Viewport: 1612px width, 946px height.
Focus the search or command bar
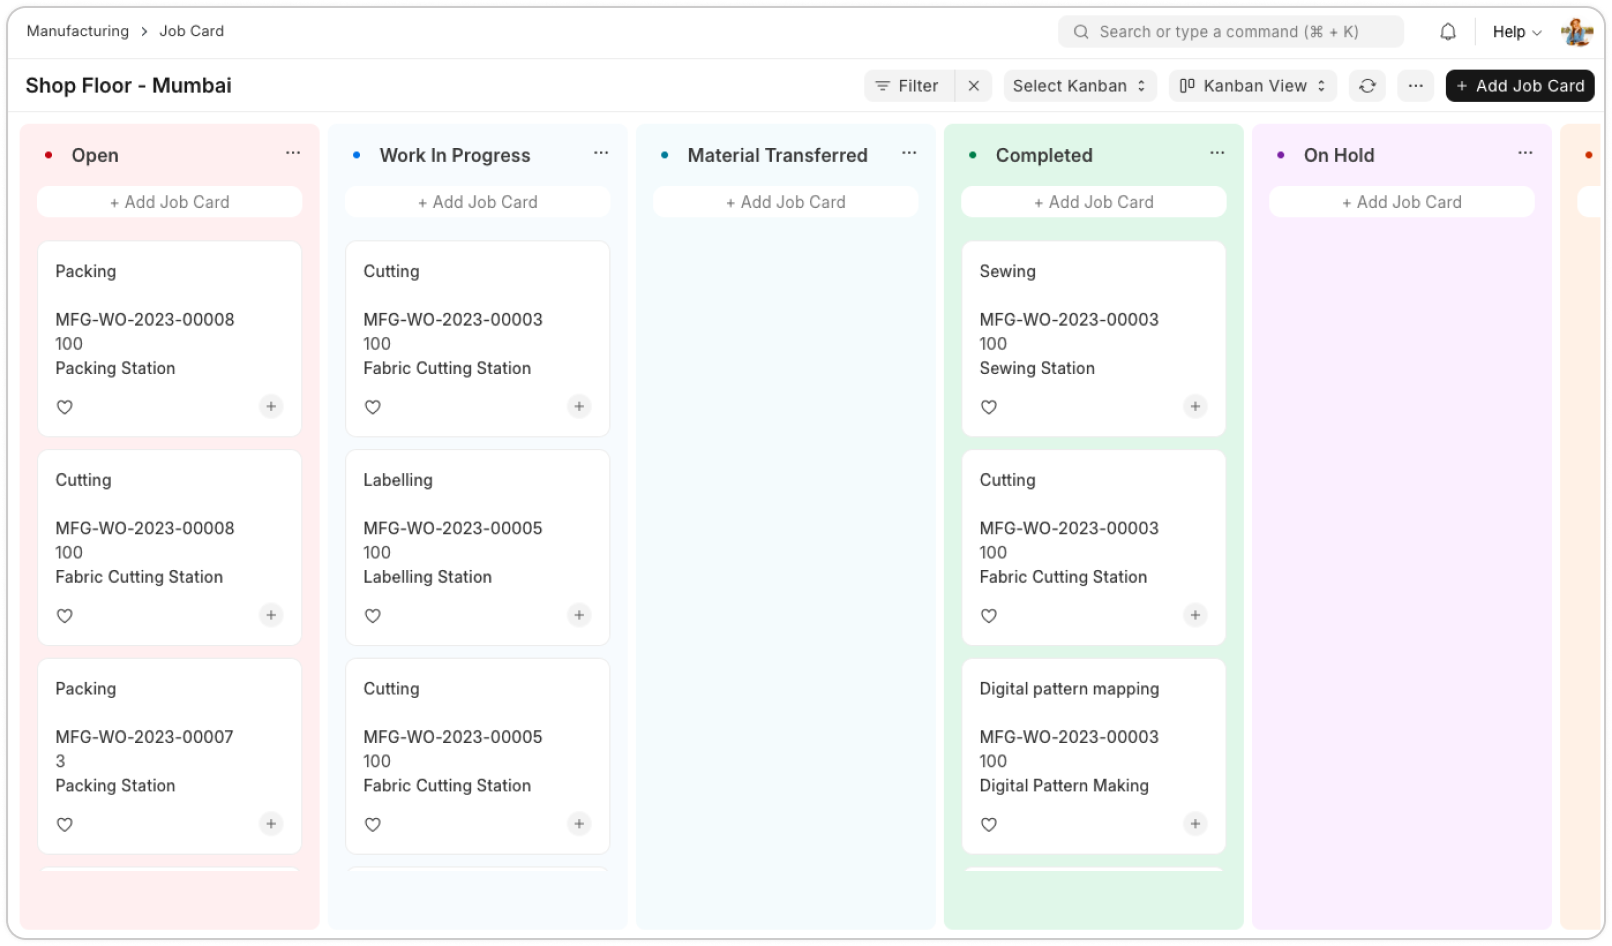coord(1231,32)
